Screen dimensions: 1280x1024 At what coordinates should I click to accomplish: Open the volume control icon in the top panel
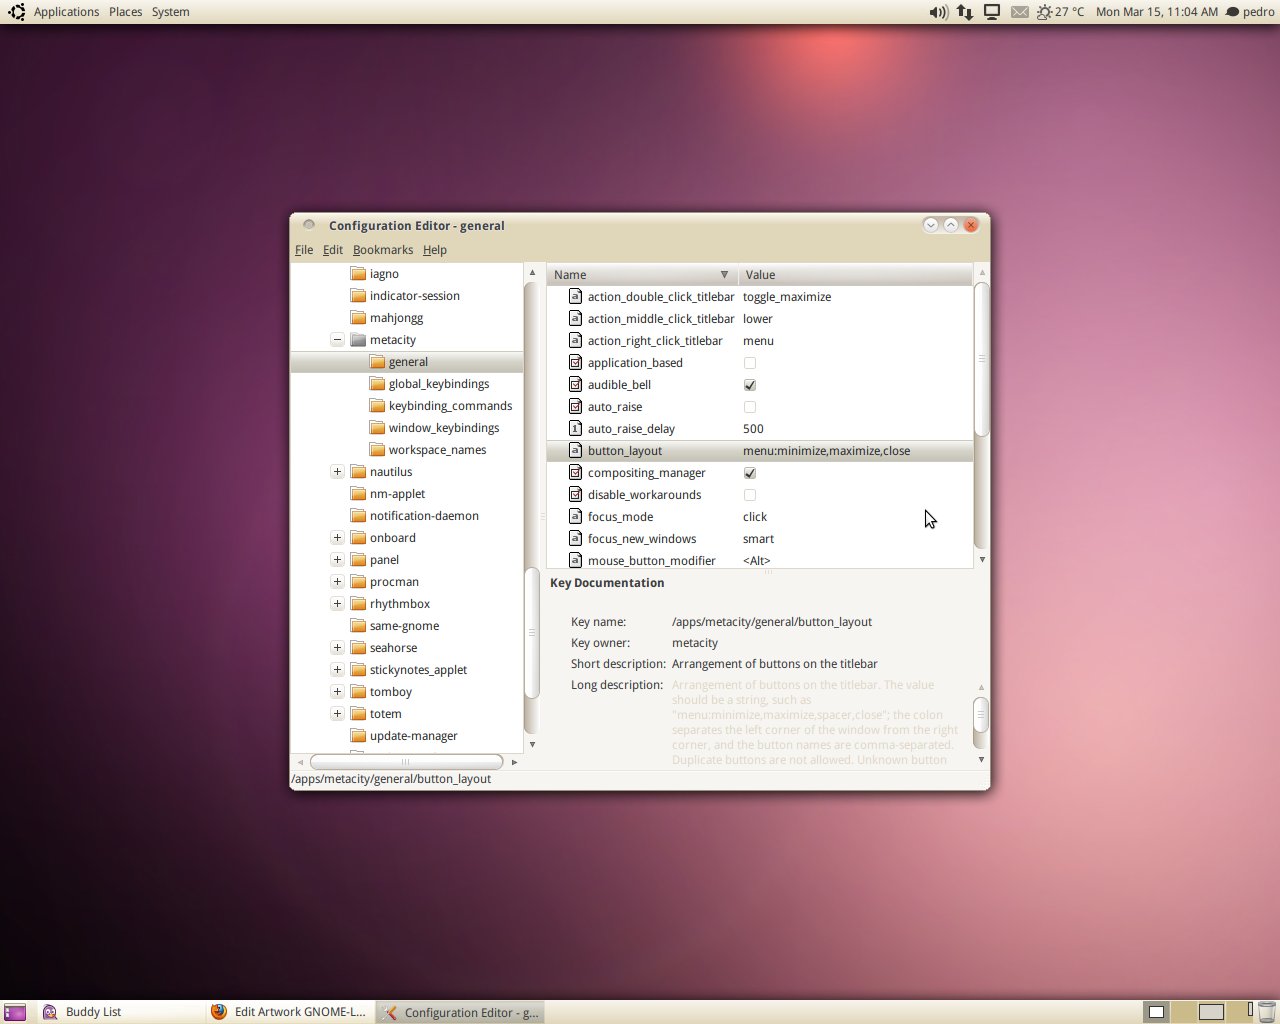pyautogui.click(x=938, y=12)
